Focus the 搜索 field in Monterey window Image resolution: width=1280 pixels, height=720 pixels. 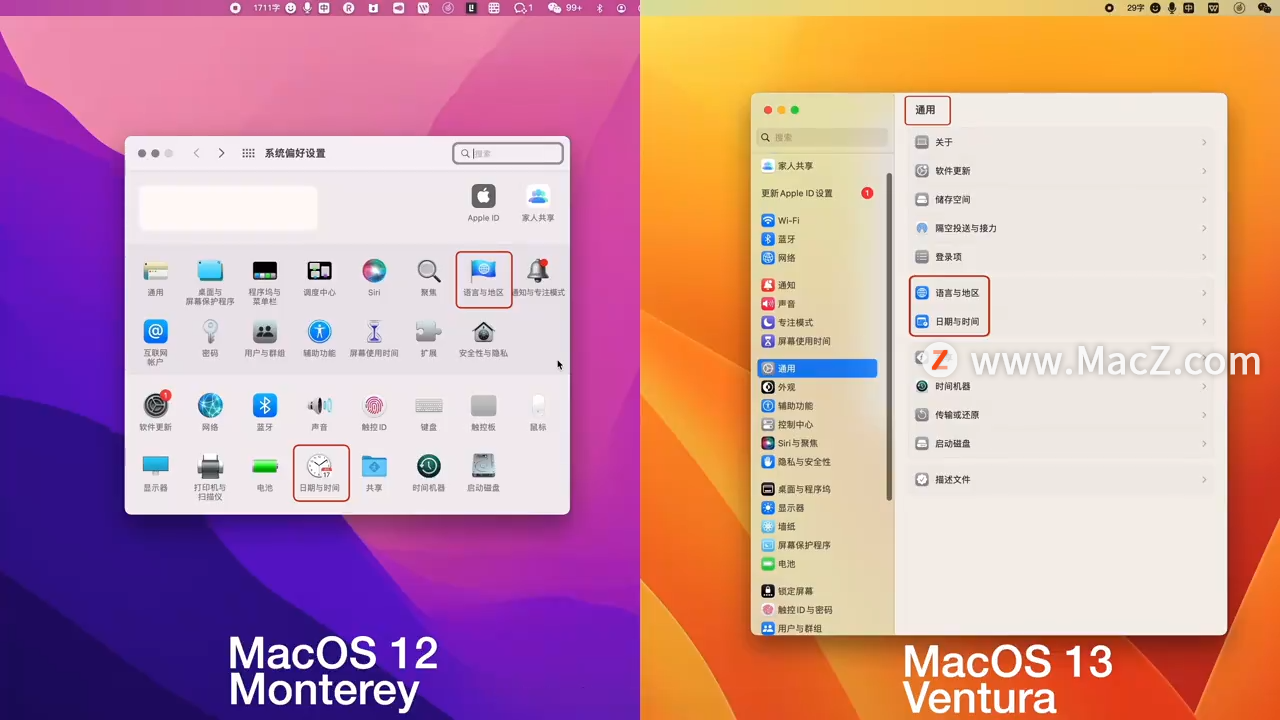coord(508,153)
